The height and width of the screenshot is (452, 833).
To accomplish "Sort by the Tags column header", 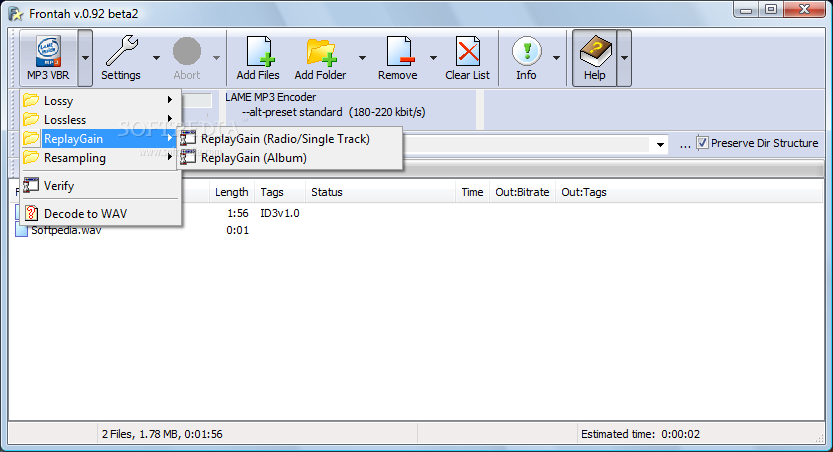I will point(280,192).
